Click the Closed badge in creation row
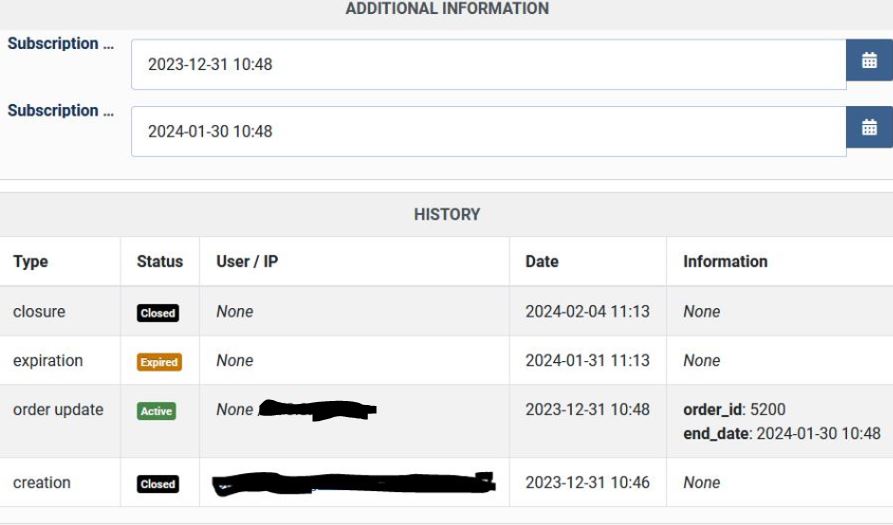The width and height of the screenshot is (893, 525). pyautogui.click(x=158, y=484)
